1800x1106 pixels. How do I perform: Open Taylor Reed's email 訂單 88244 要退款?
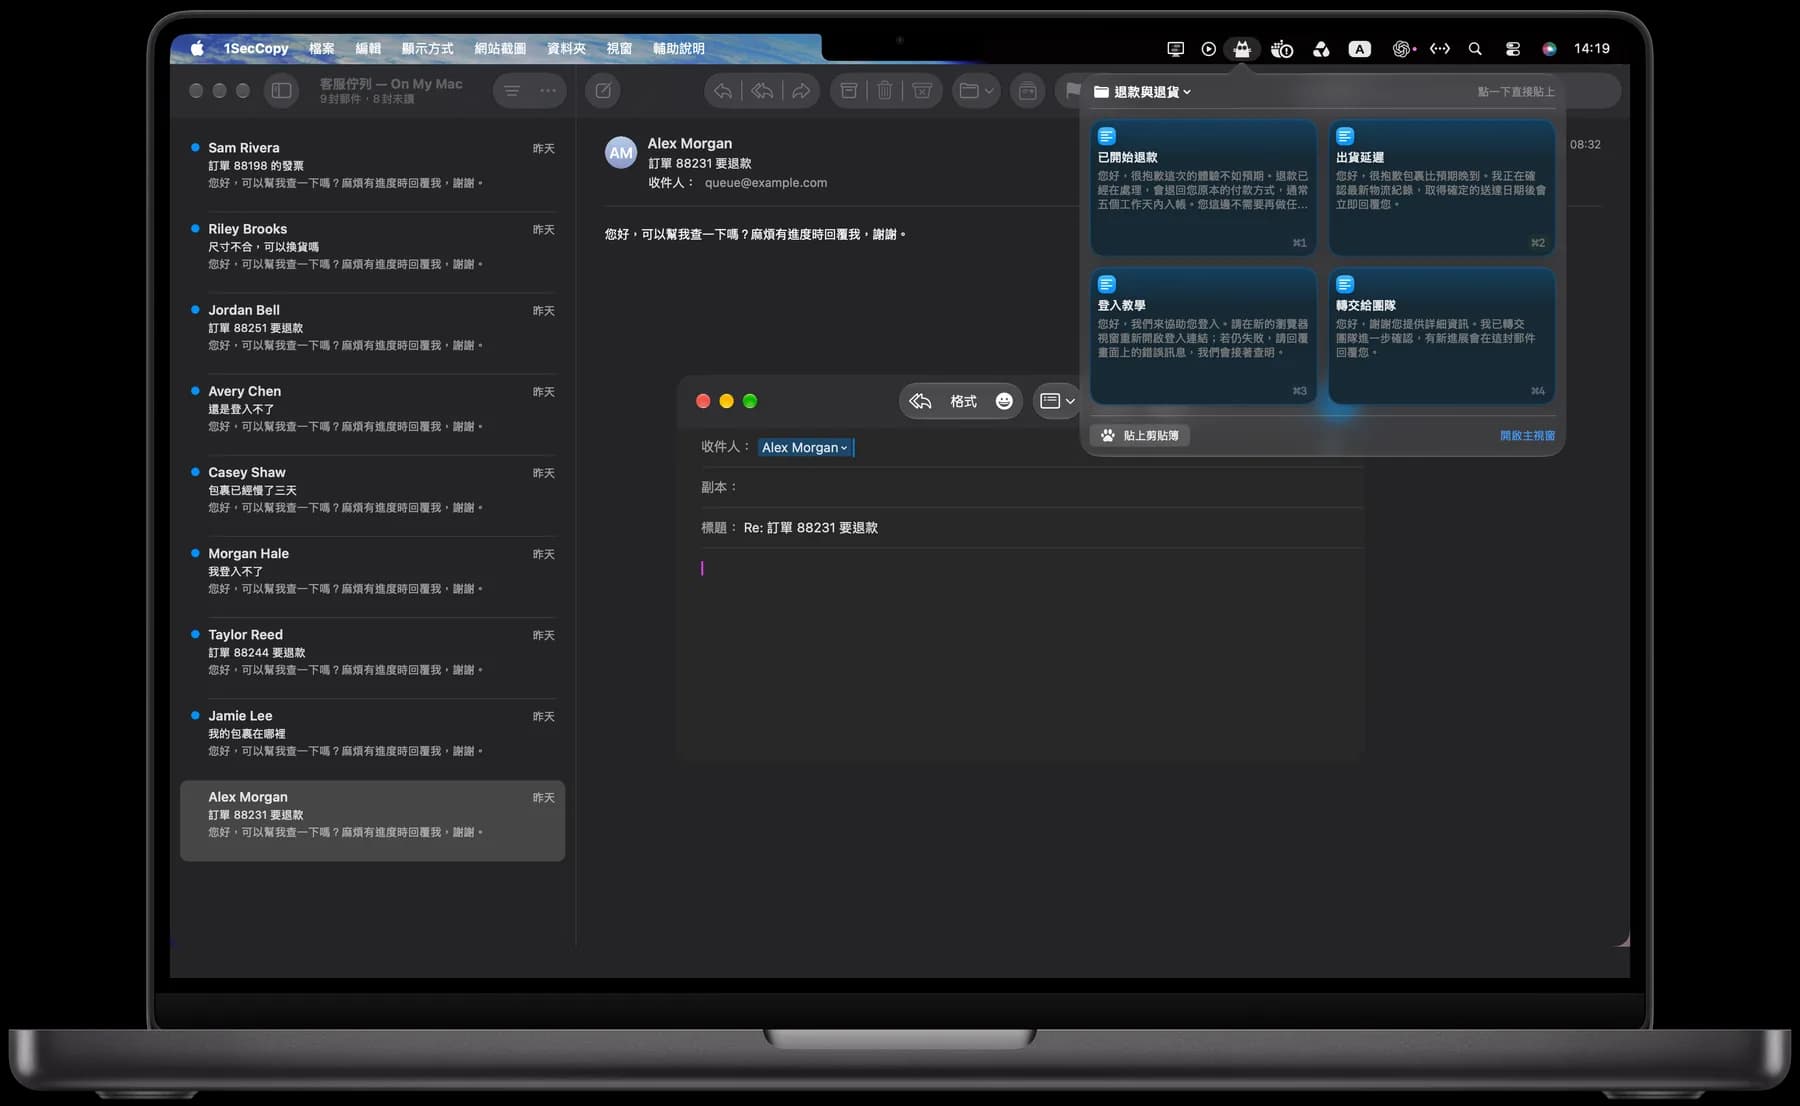point(372,651)
